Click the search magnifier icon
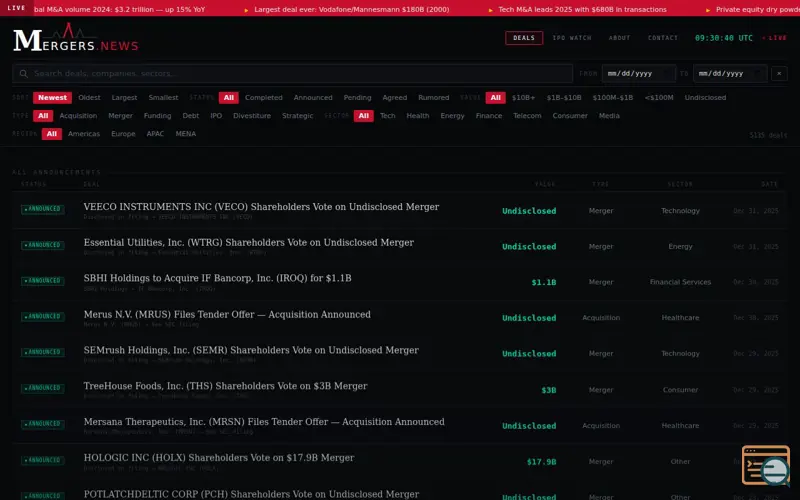Viewport: 800px width, 500px height. coord(23,73)
